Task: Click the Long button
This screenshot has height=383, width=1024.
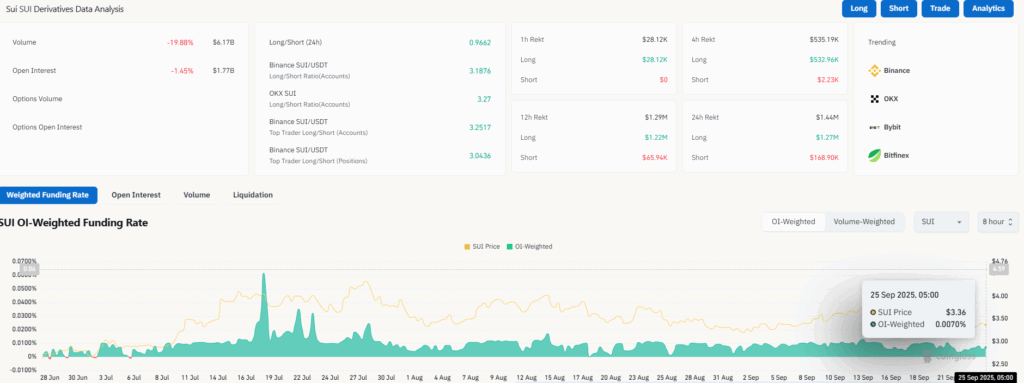Action: (859, 8)
